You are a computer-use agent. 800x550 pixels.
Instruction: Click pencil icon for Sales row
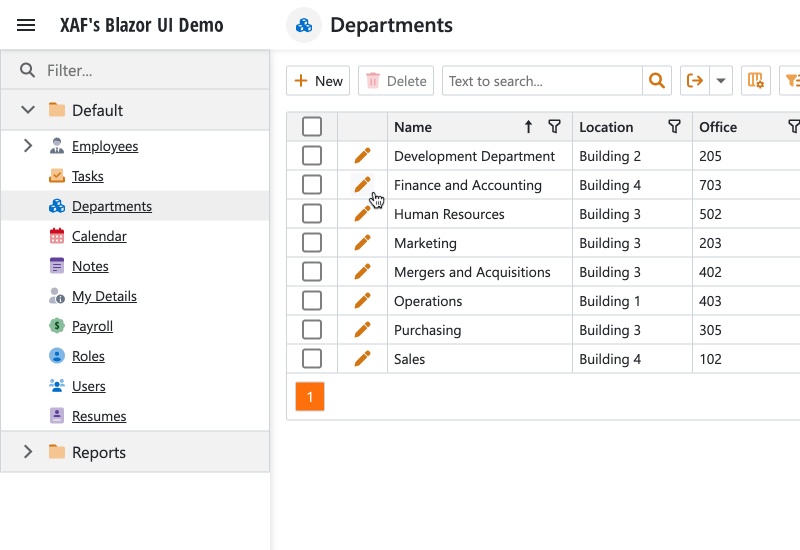tap(362, 359)
